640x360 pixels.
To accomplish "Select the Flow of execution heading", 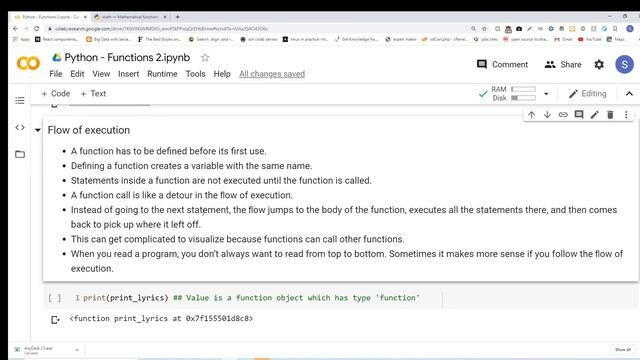I will (x=89, y=130).
